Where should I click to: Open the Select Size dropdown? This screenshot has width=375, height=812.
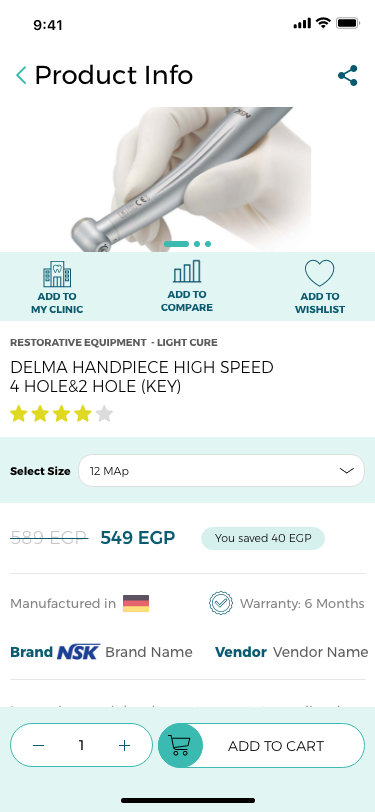click(221, 471)
